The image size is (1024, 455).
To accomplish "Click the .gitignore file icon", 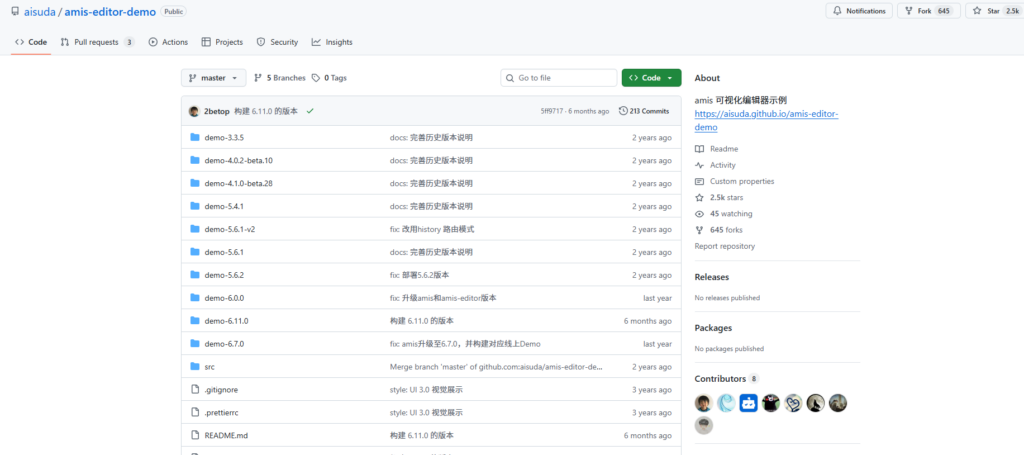I will click(195, 389).
